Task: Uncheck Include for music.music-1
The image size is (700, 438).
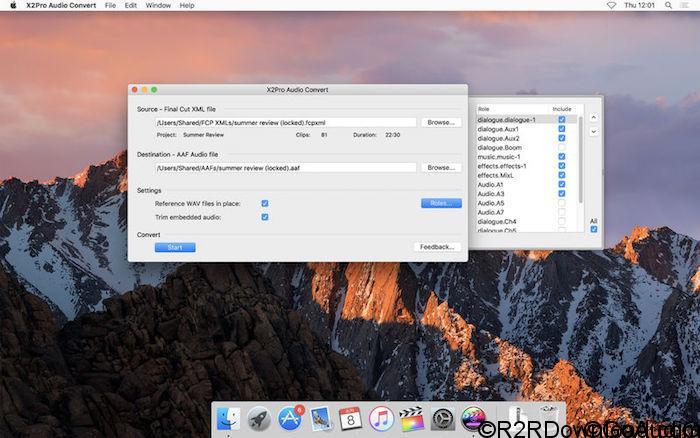Action: tap(562, 157)
